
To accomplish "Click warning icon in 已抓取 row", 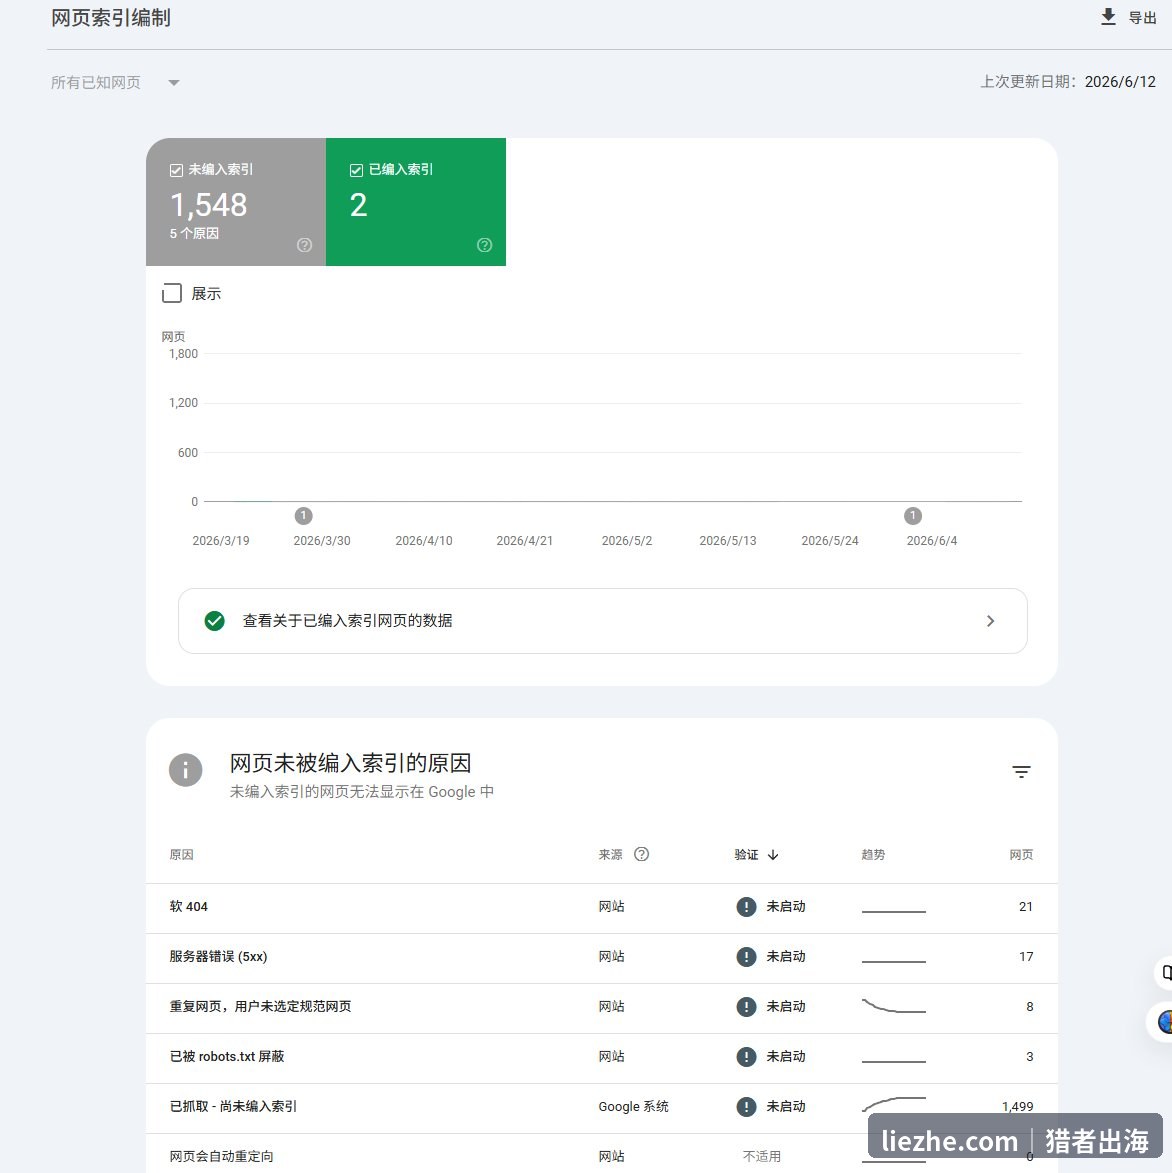I will 746,1107.
